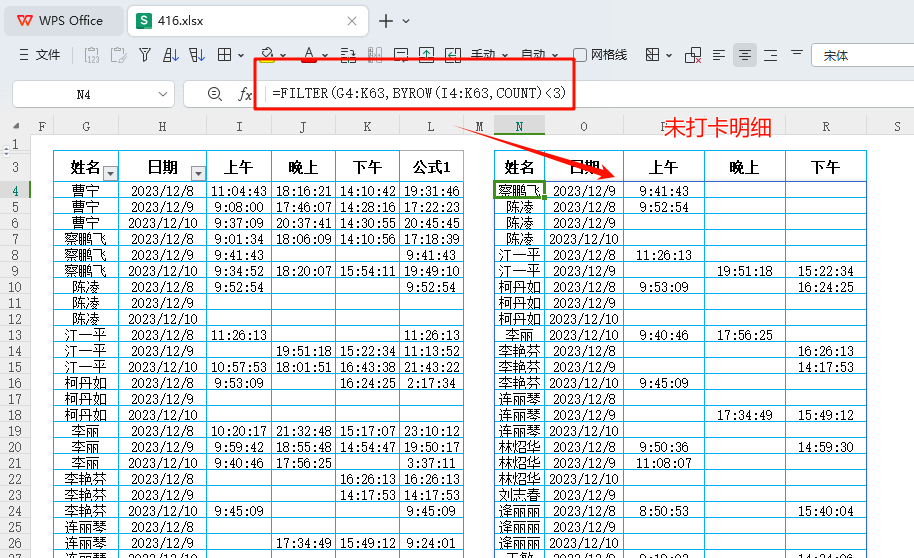
Task: Open the 文件 menu
Action: point(40,55)
